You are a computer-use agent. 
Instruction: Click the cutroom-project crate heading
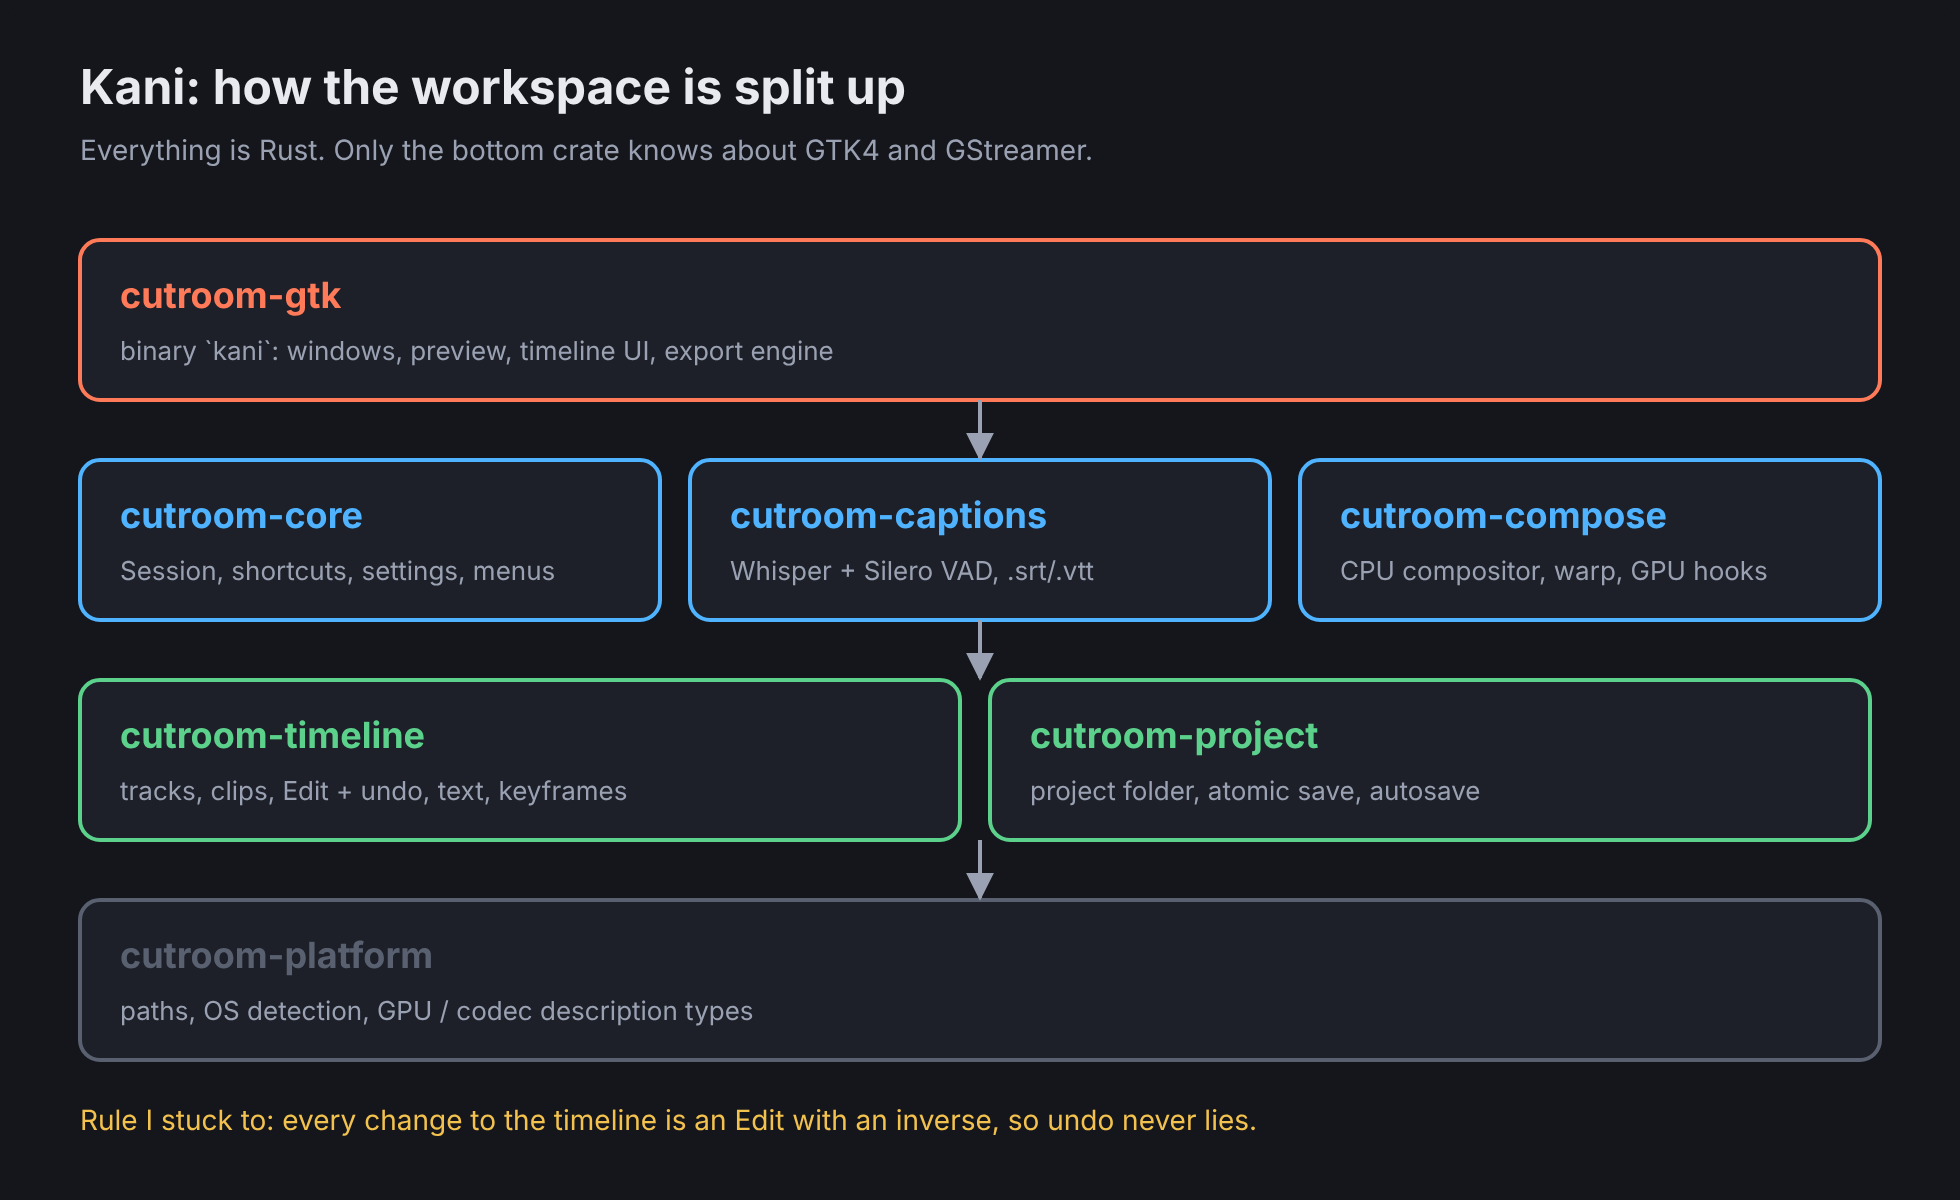tap(1174, 736)
